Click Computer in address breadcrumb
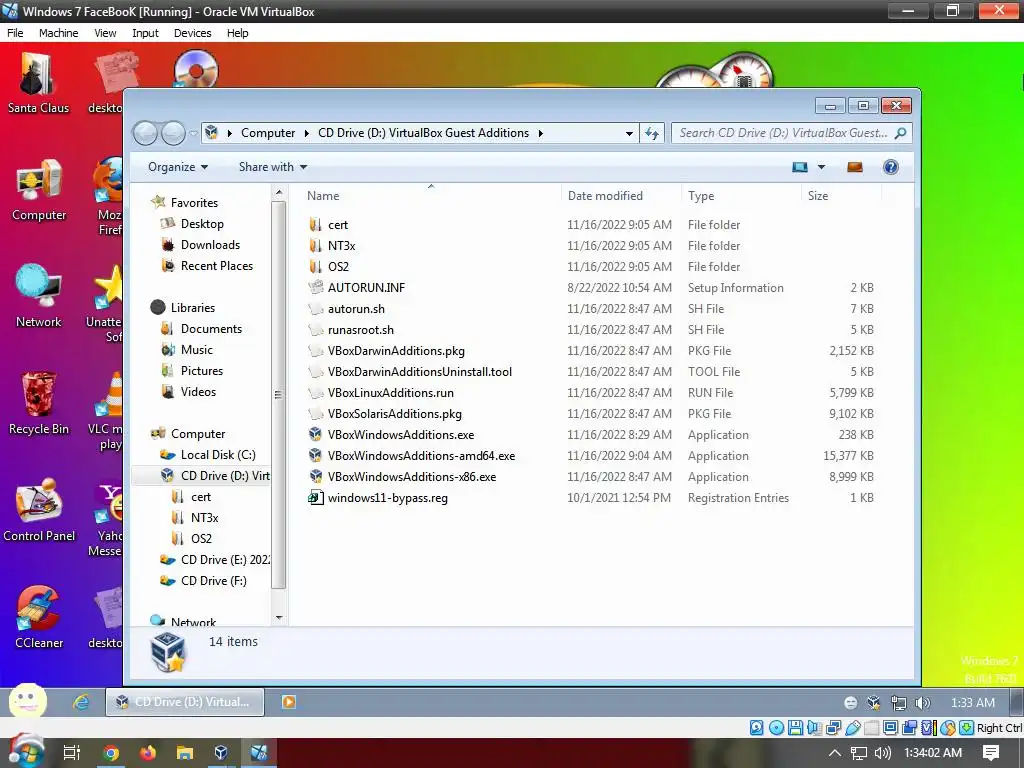Screen dimensions: 1024x768 (x=268, y=133)
